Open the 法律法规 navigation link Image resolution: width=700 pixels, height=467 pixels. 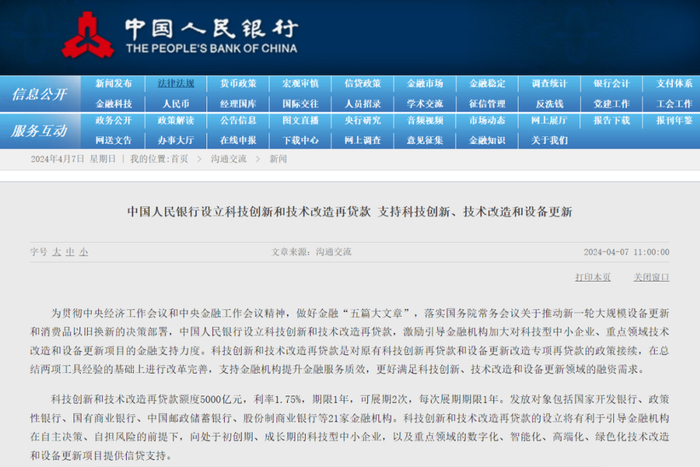176,83
